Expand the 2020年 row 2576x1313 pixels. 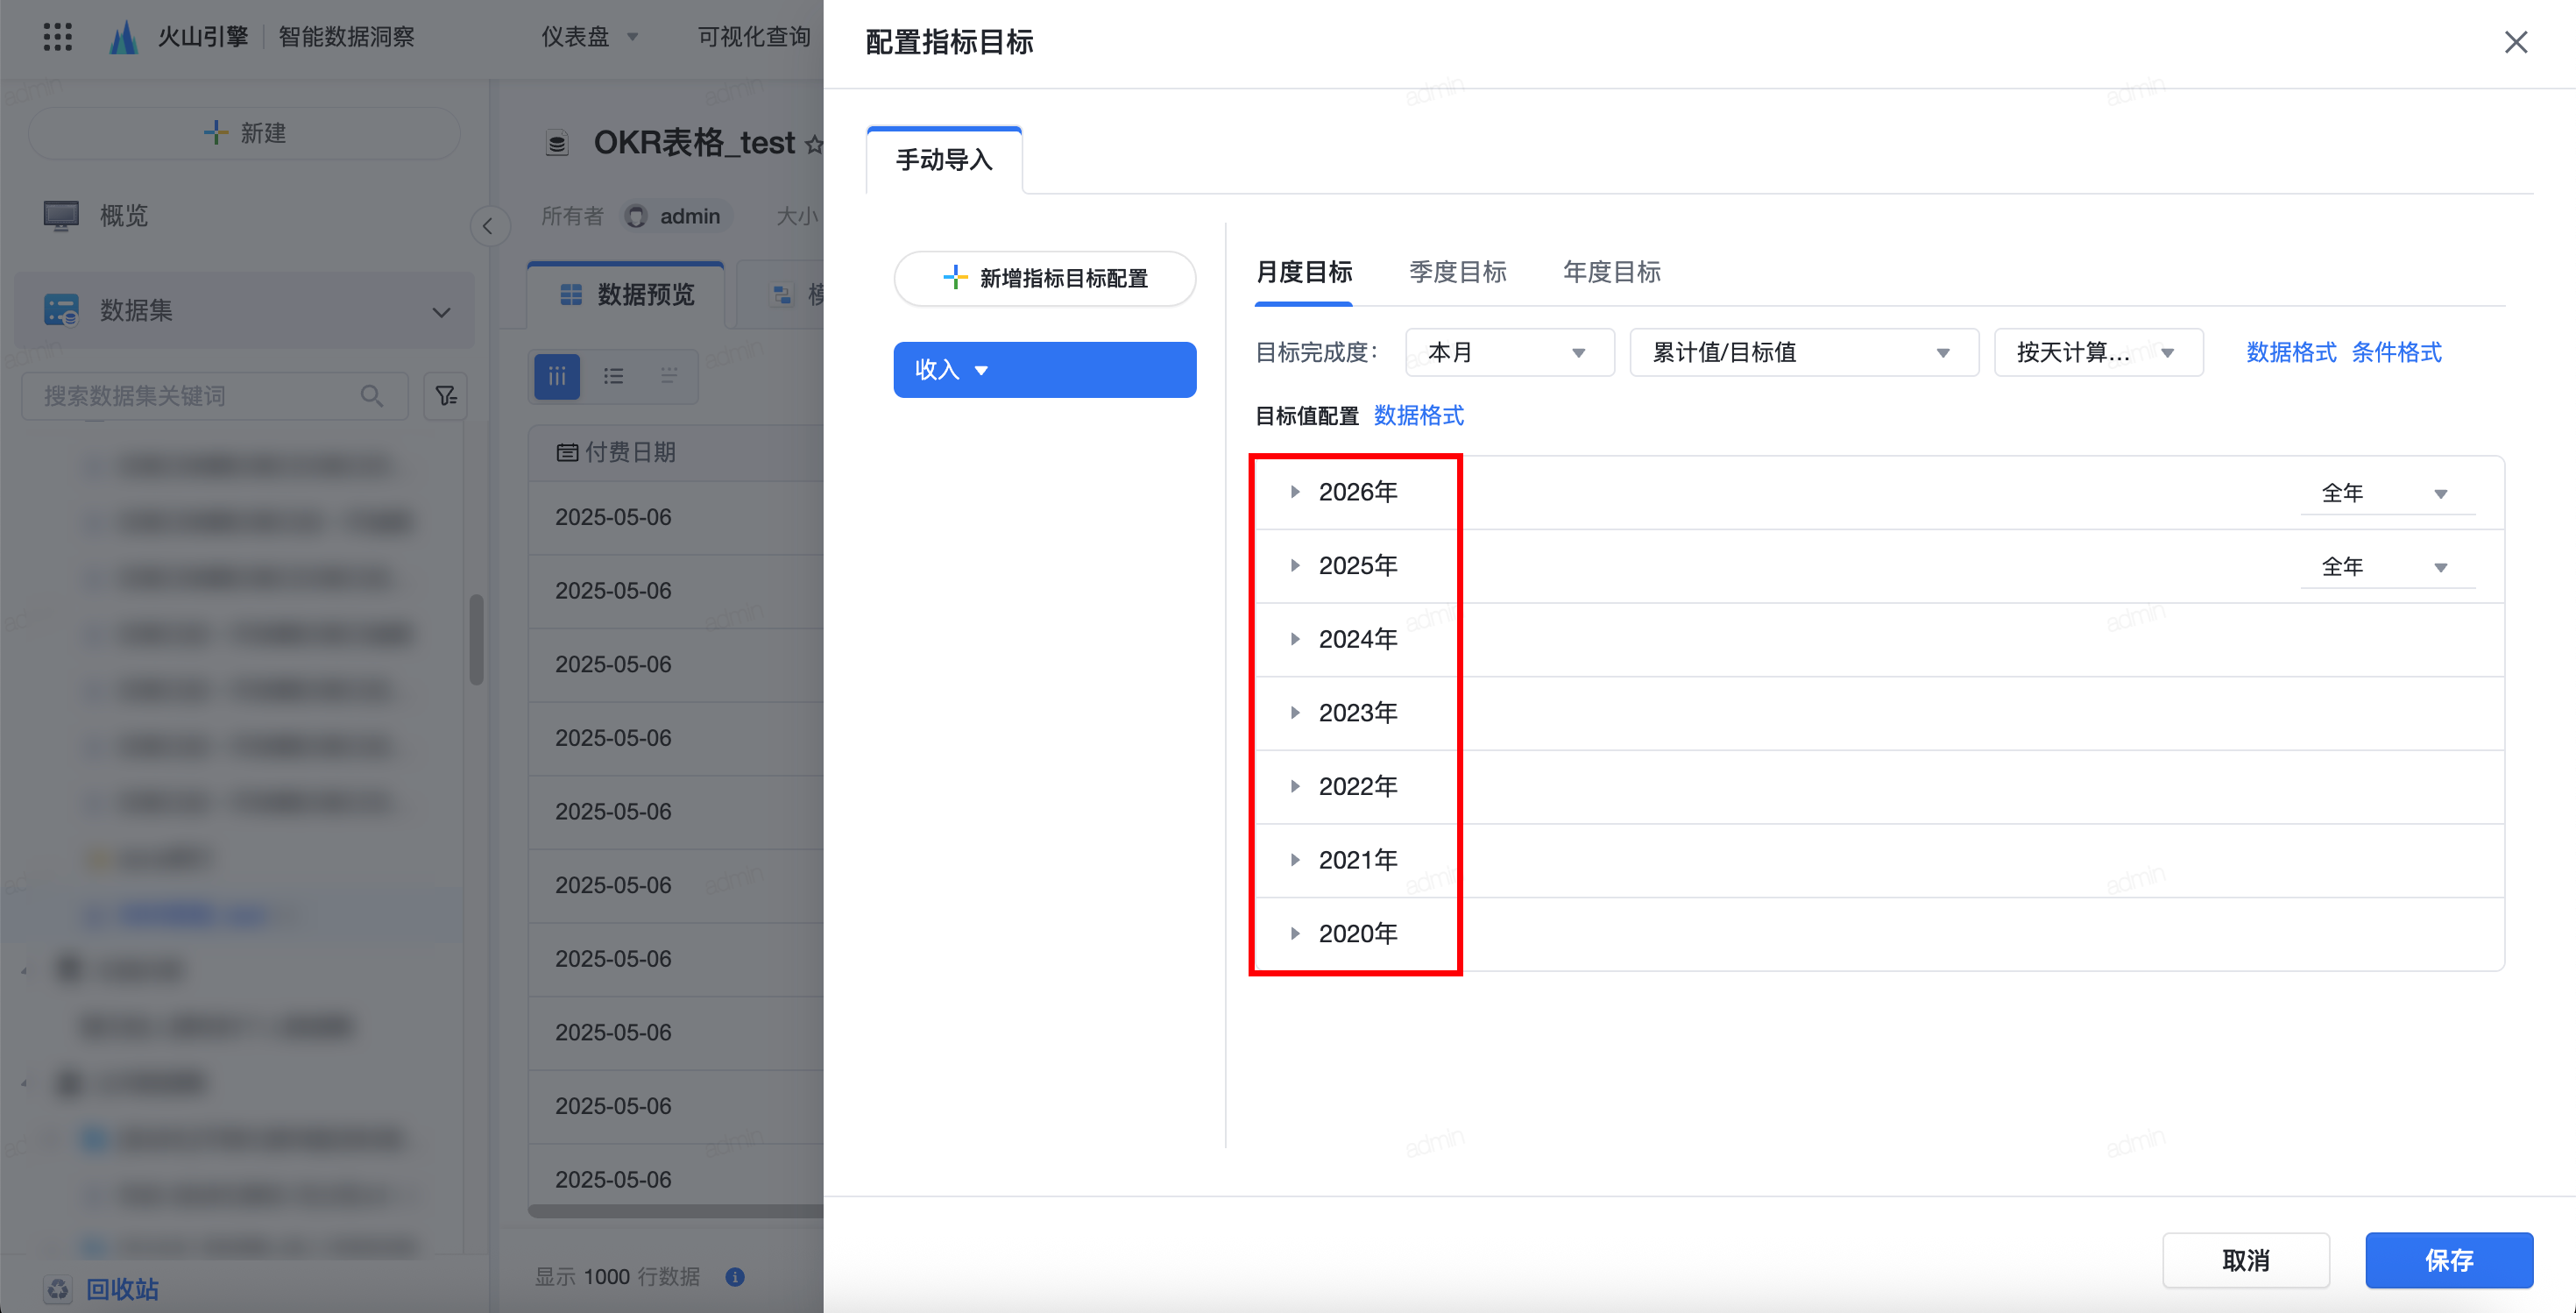(x=1295, y=933)
